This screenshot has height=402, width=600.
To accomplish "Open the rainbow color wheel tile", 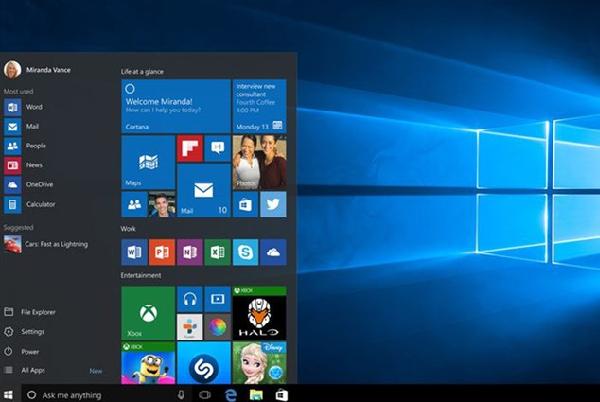I will tap(218, 327).
